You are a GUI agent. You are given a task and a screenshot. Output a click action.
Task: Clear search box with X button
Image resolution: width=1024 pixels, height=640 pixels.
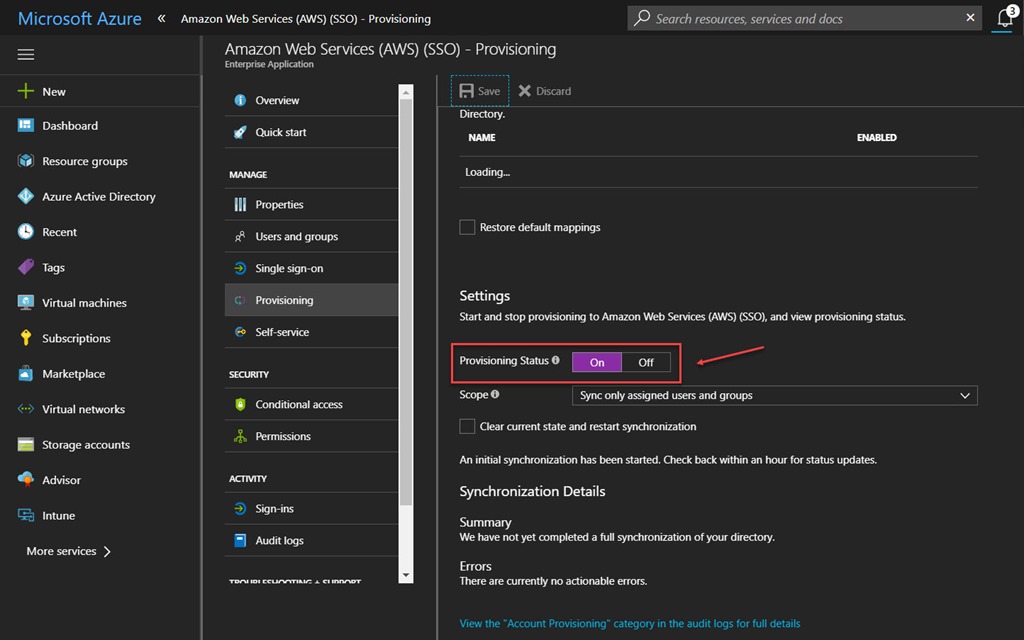pos(970,18)
